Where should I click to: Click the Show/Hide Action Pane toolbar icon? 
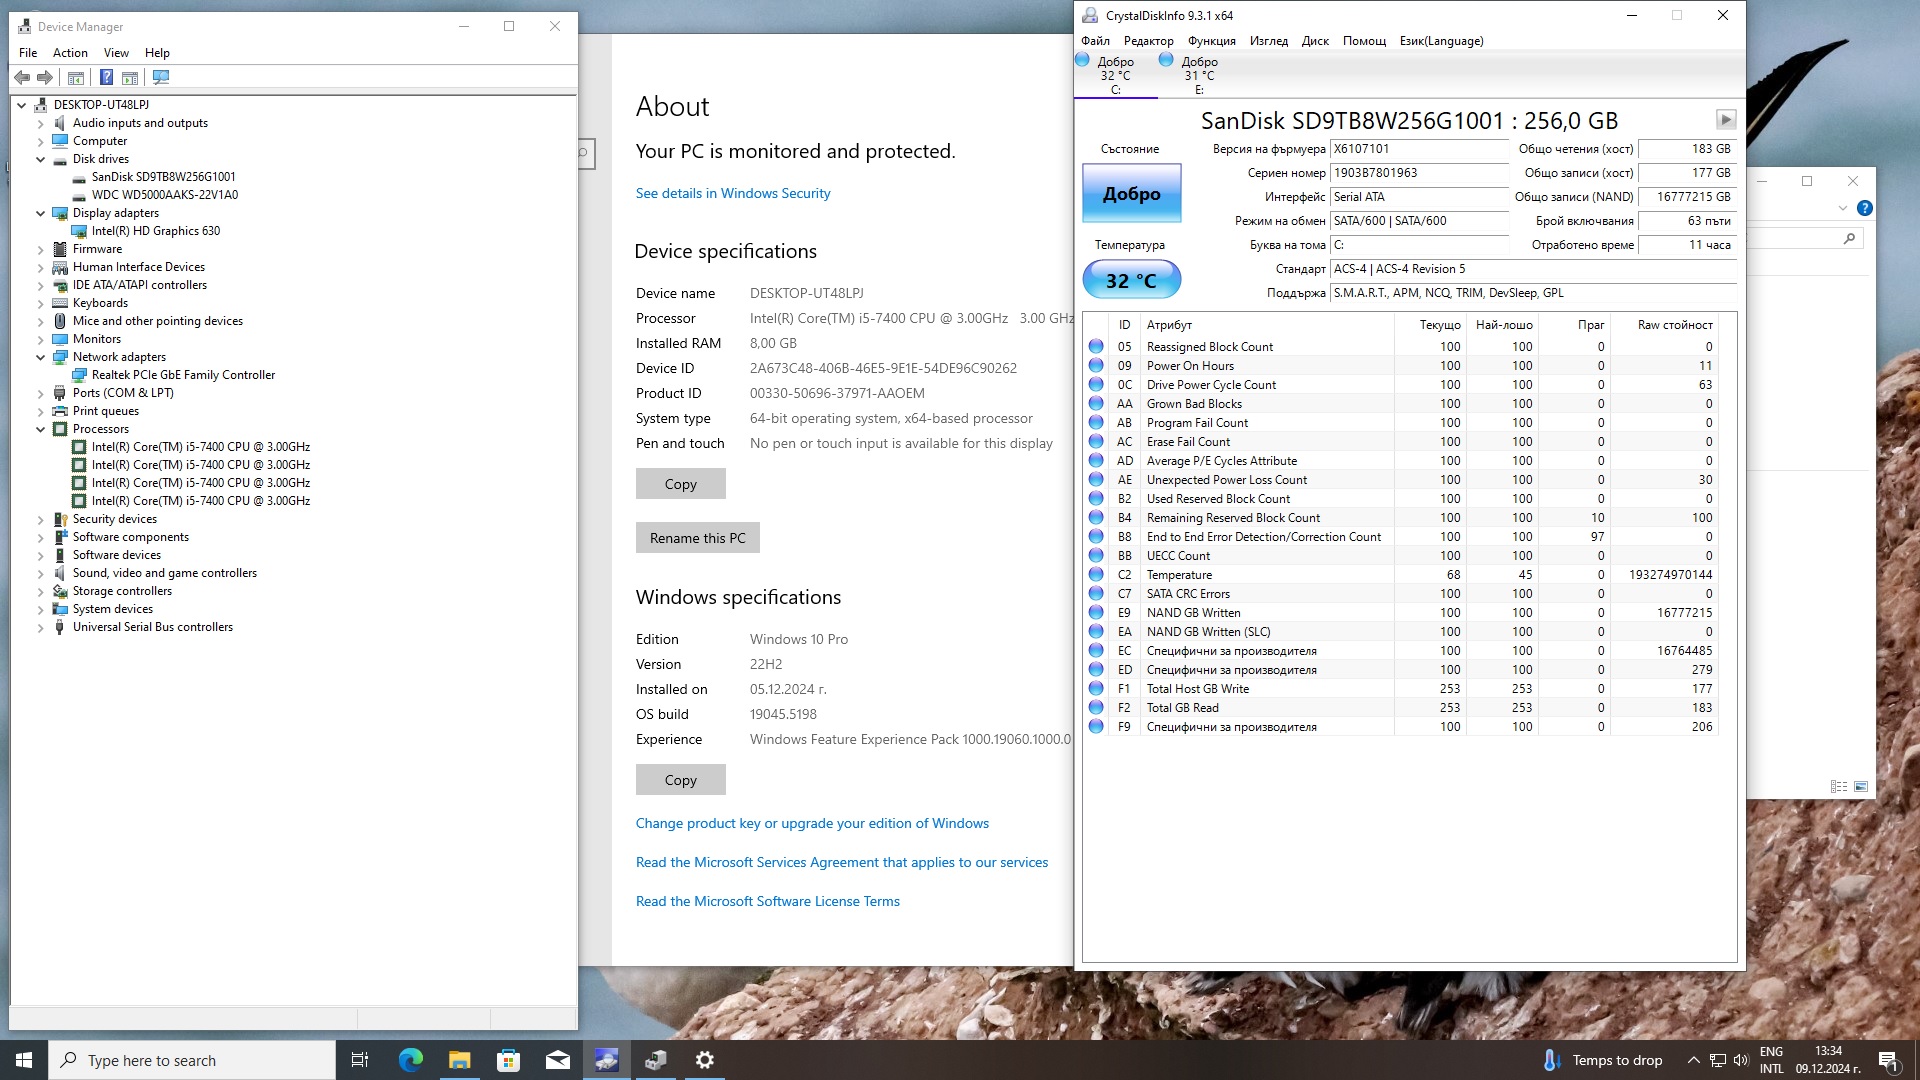click(x=130, y=77)
